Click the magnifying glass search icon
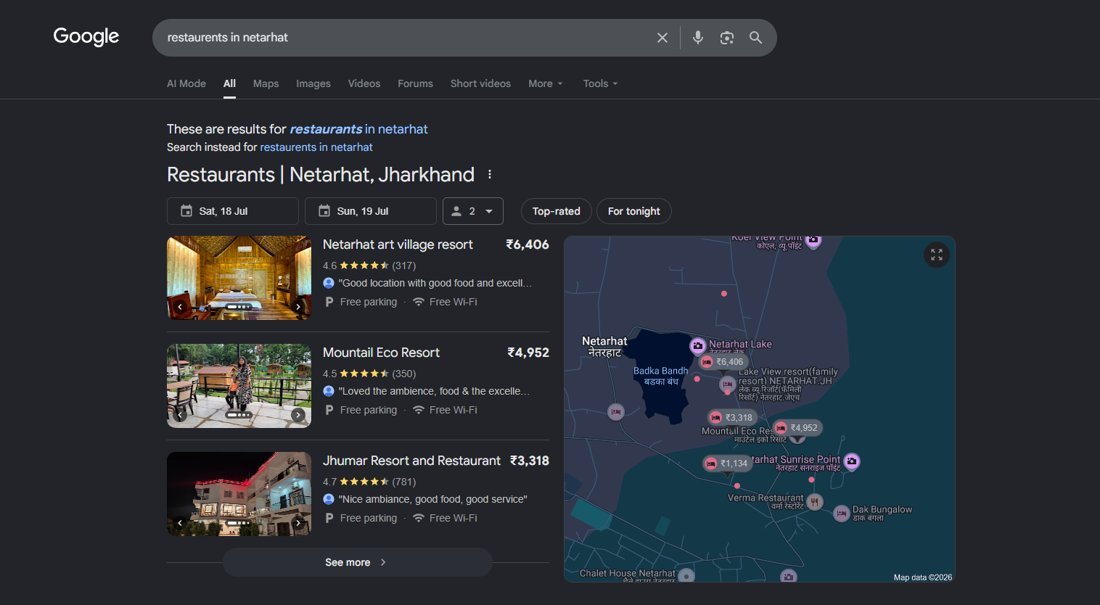 (756, 38)
